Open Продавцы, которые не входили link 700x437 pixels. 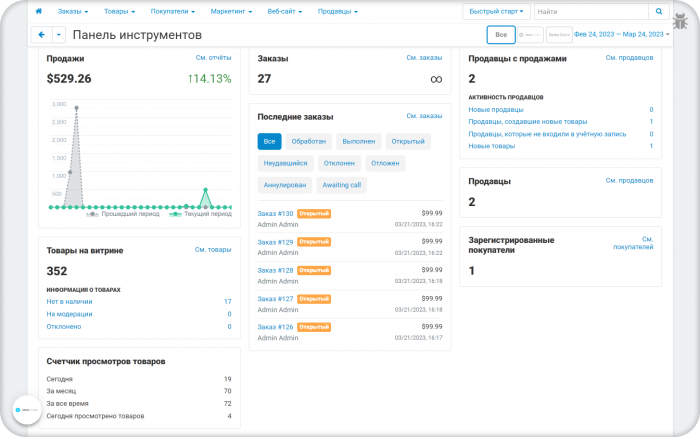(547, 134)
